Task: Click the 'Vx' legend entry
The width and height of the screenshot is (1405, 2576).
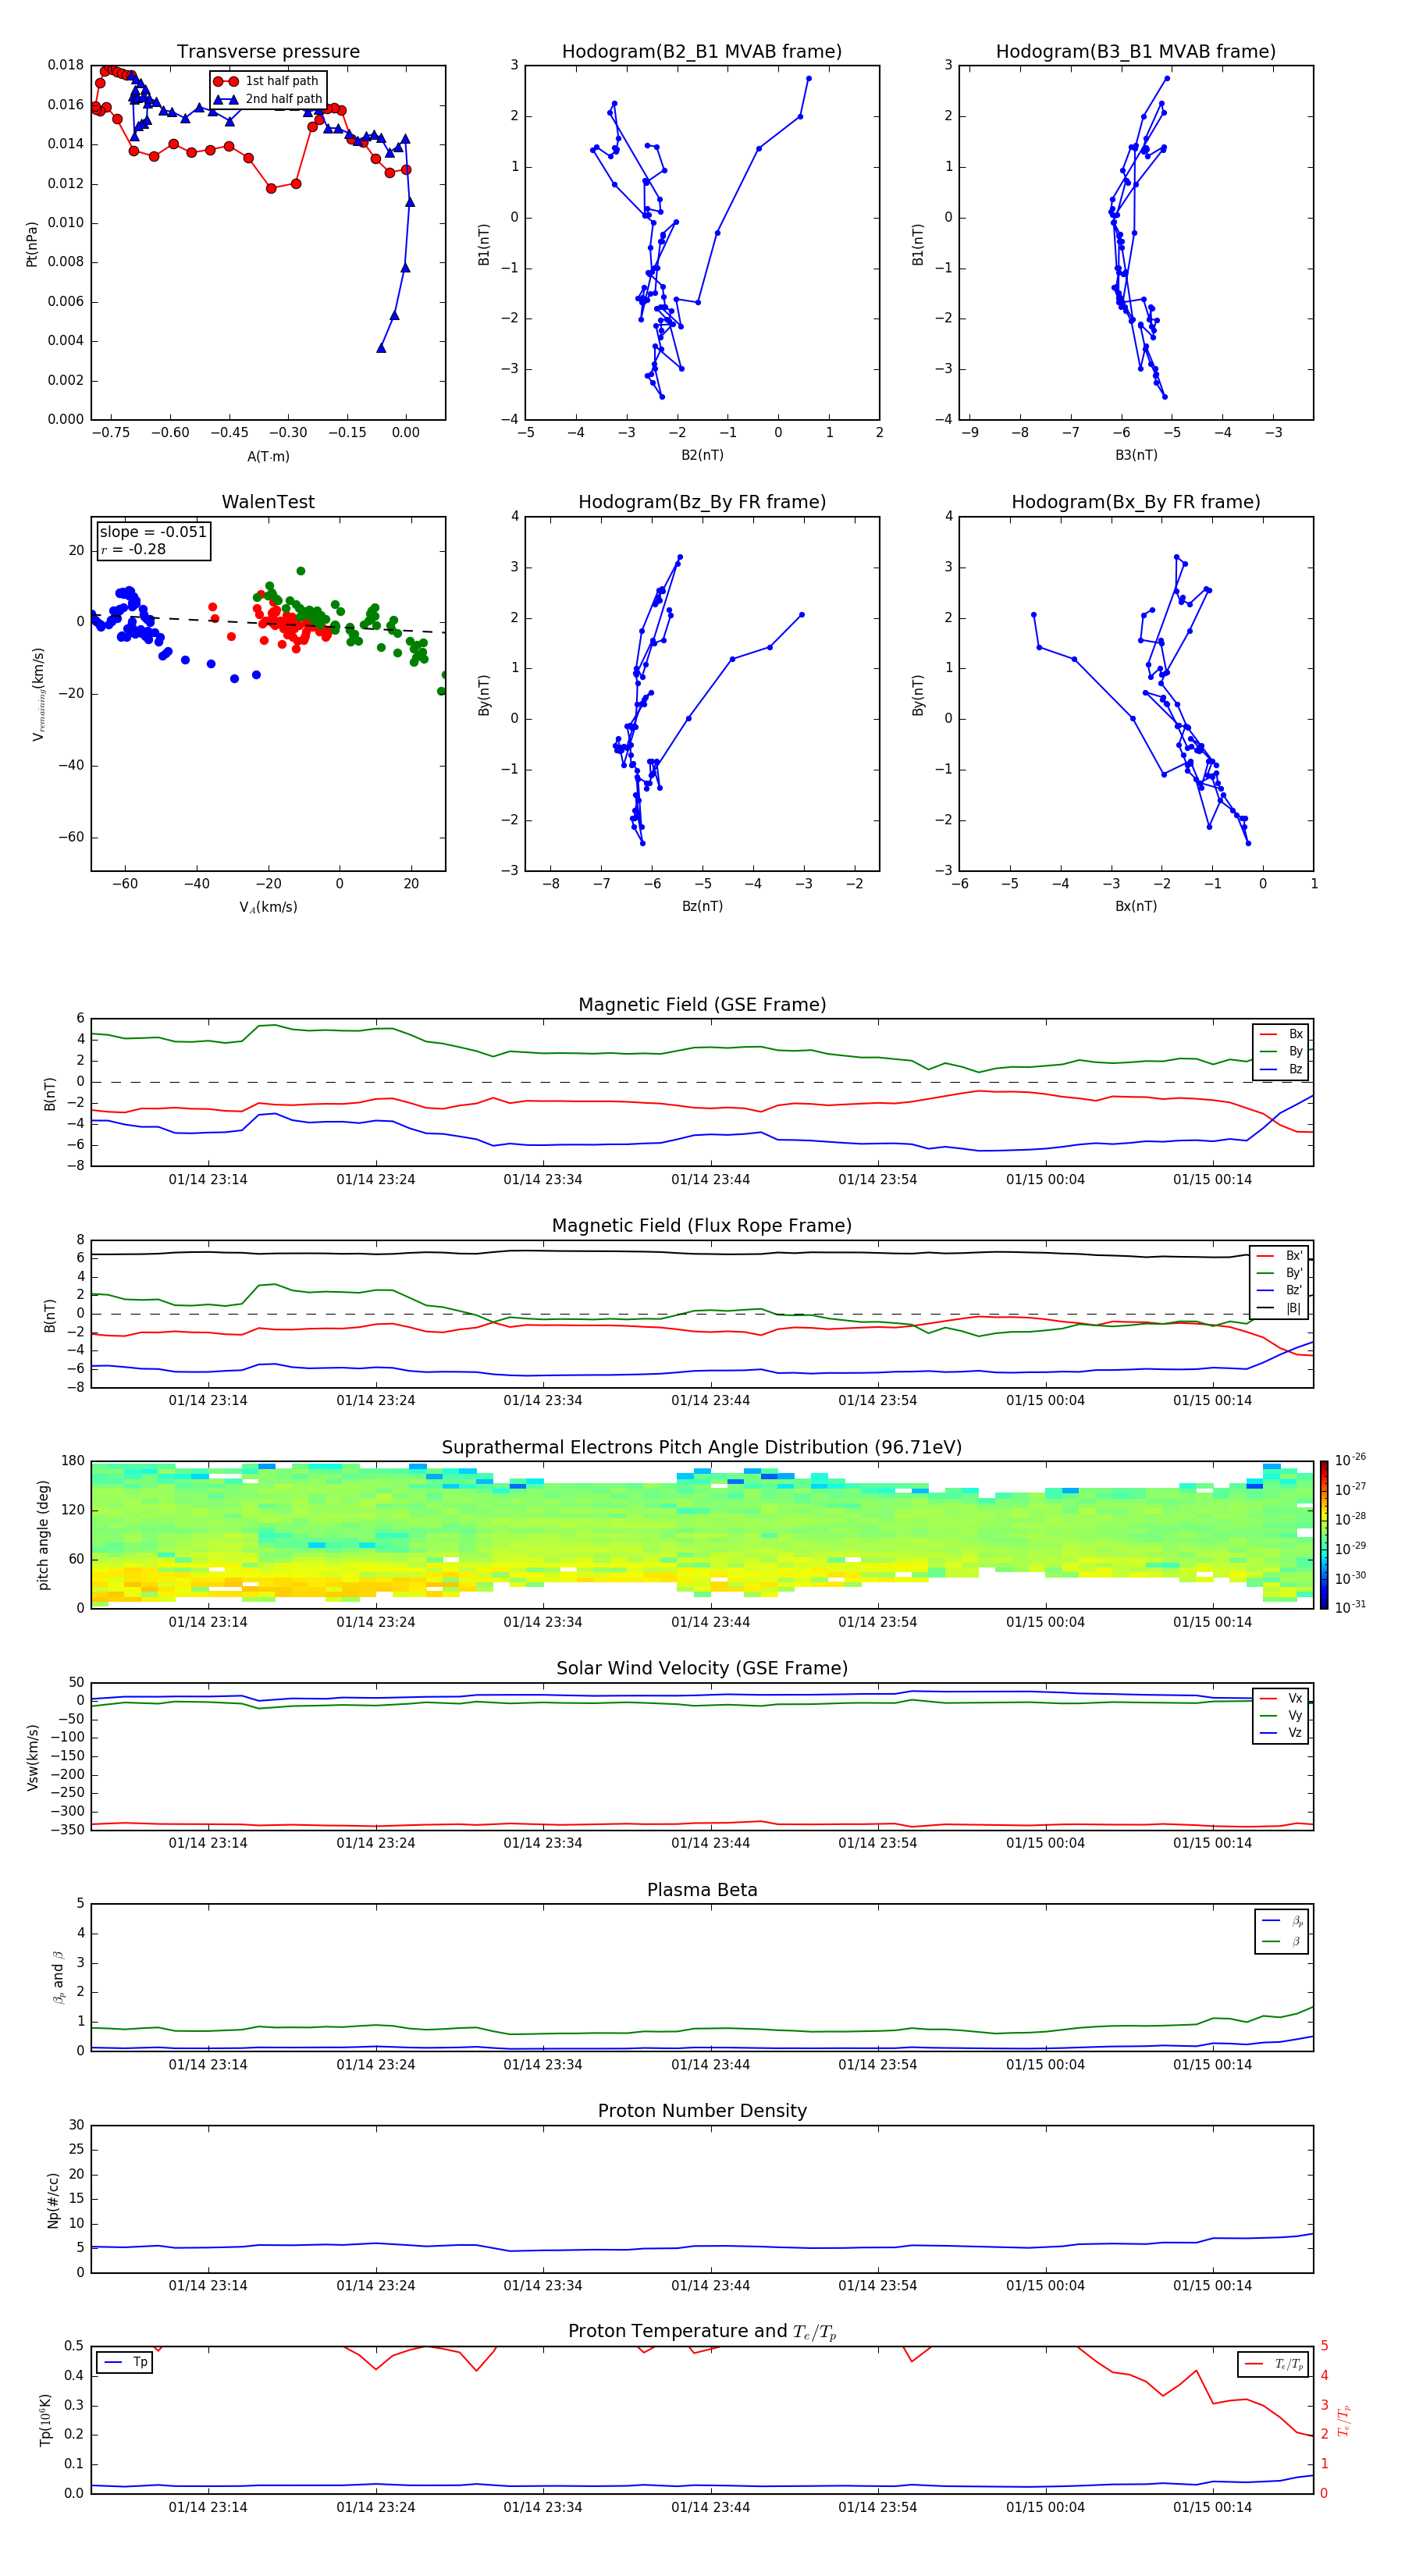Action: click(1281, 1699)
